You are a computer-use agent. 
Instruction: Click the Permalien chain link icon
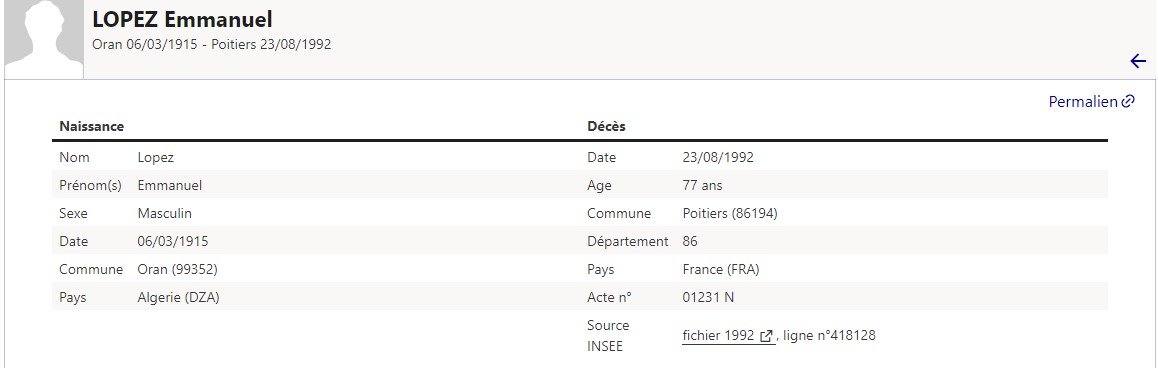[x=1128, y=102]
